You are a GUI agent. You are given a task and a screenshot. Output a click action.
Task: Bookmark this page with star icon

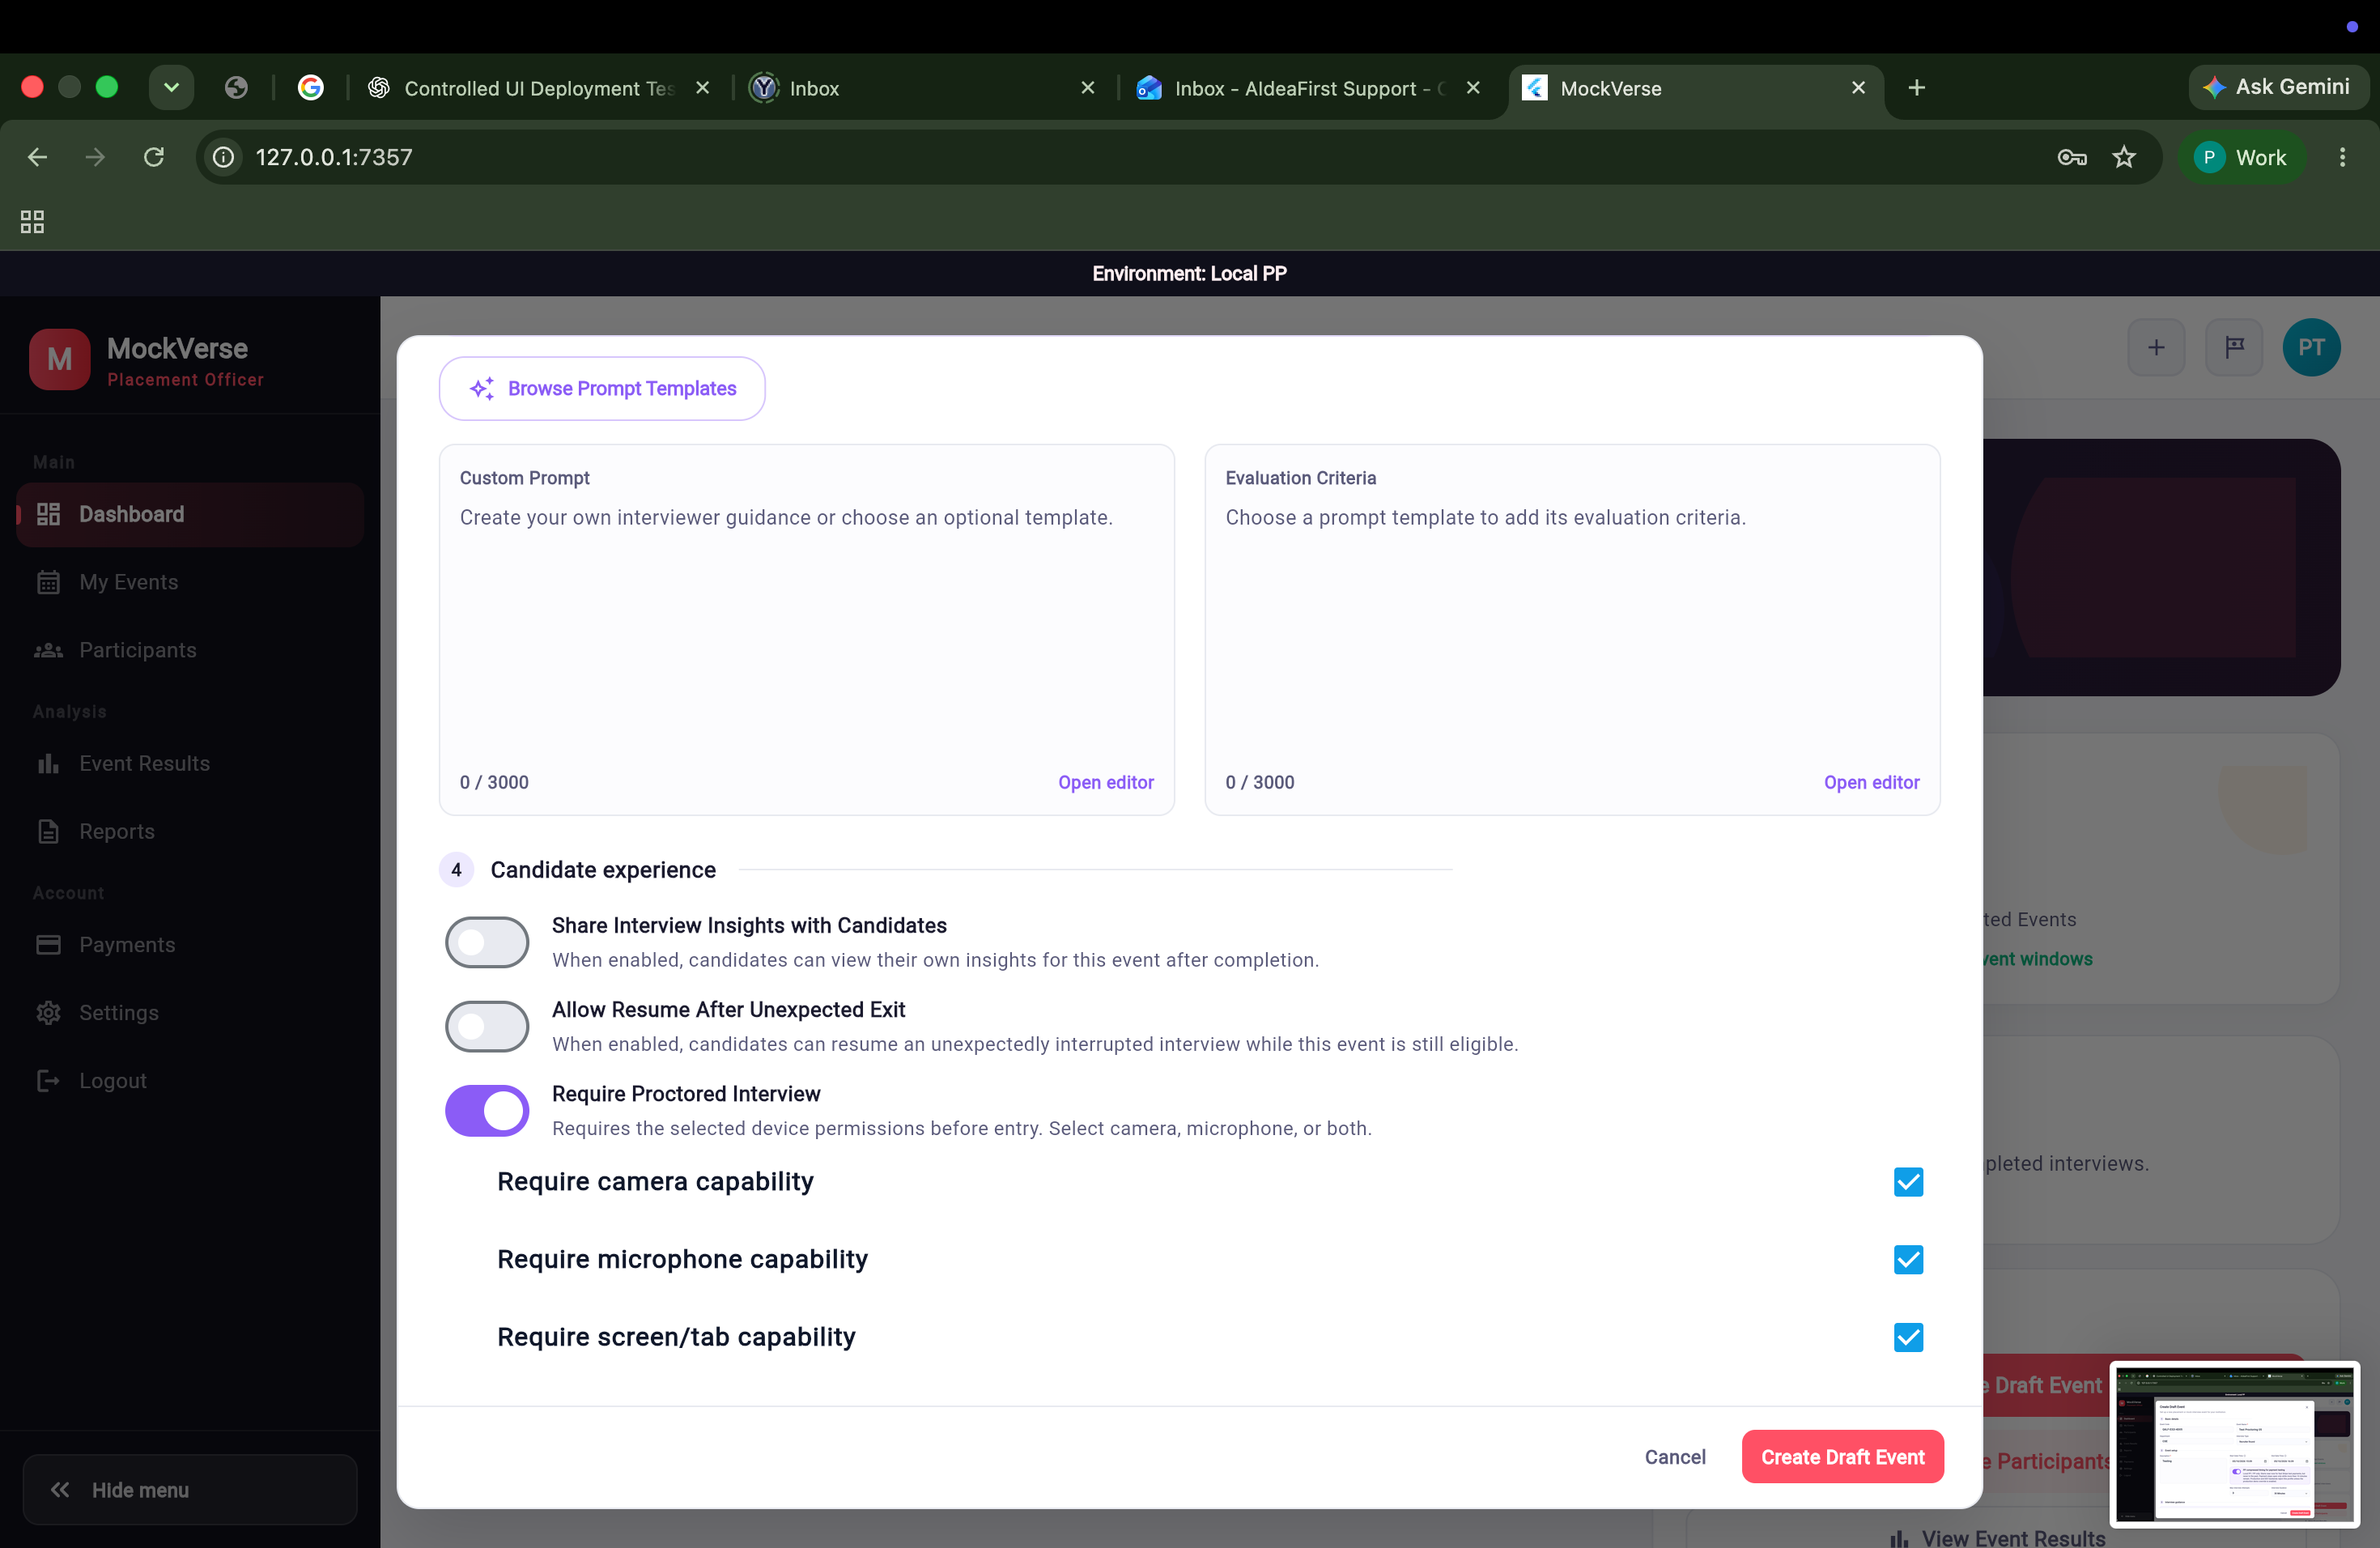2124,157
